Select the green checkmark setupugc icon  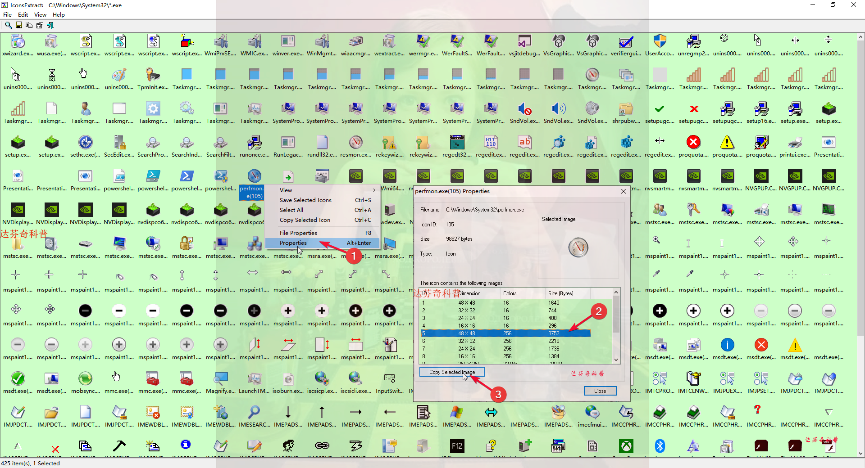[x=660, y=109]
